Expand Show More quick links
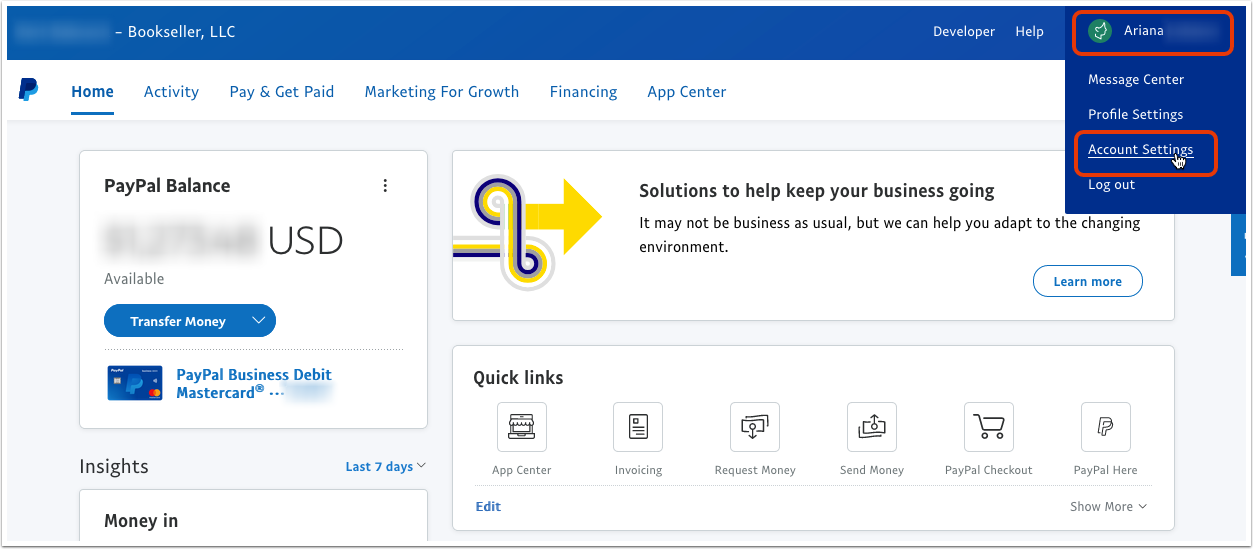This screenshot has width=1253, height=549. click(x=1108, y=507)
